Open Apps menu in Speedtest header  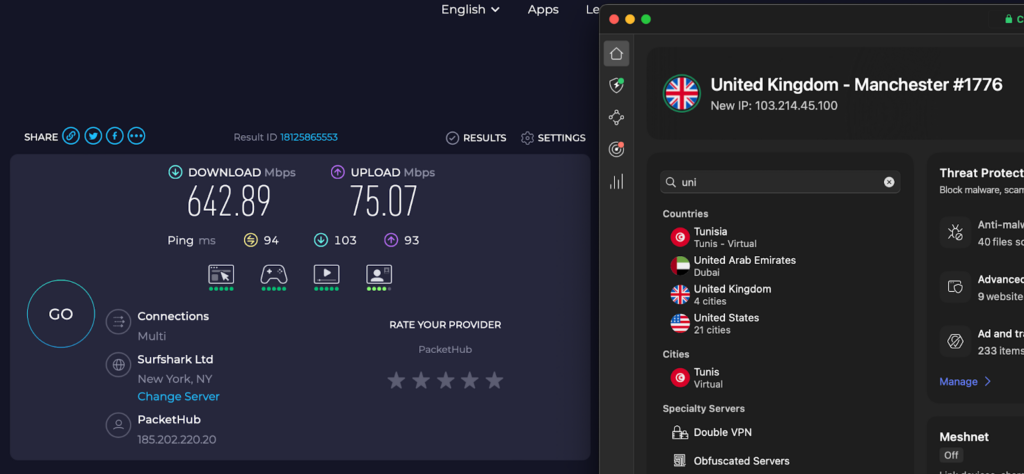[x=543, y=9]
